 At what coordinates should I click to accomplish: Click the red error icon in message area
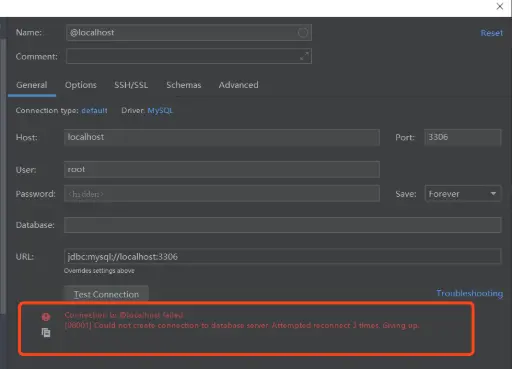[46, 317]
